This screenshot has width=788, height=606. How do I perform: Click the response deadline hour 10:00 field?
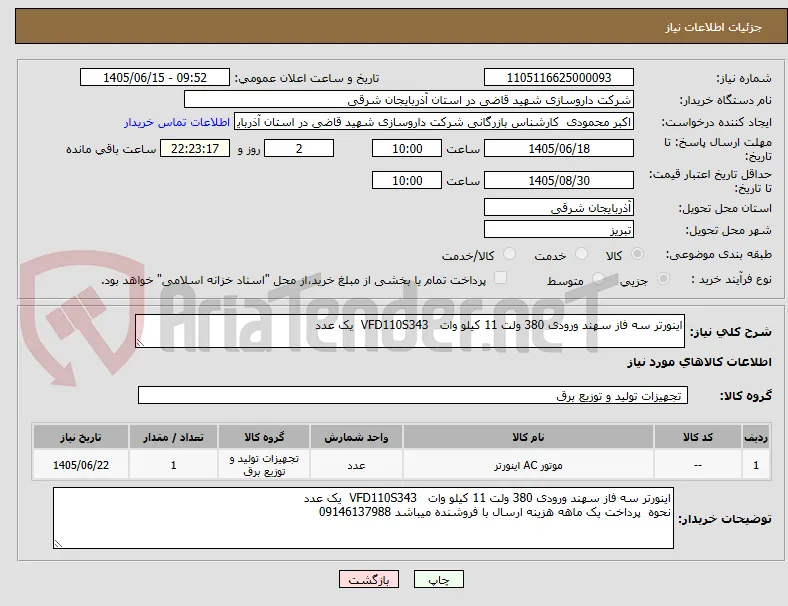407,149
